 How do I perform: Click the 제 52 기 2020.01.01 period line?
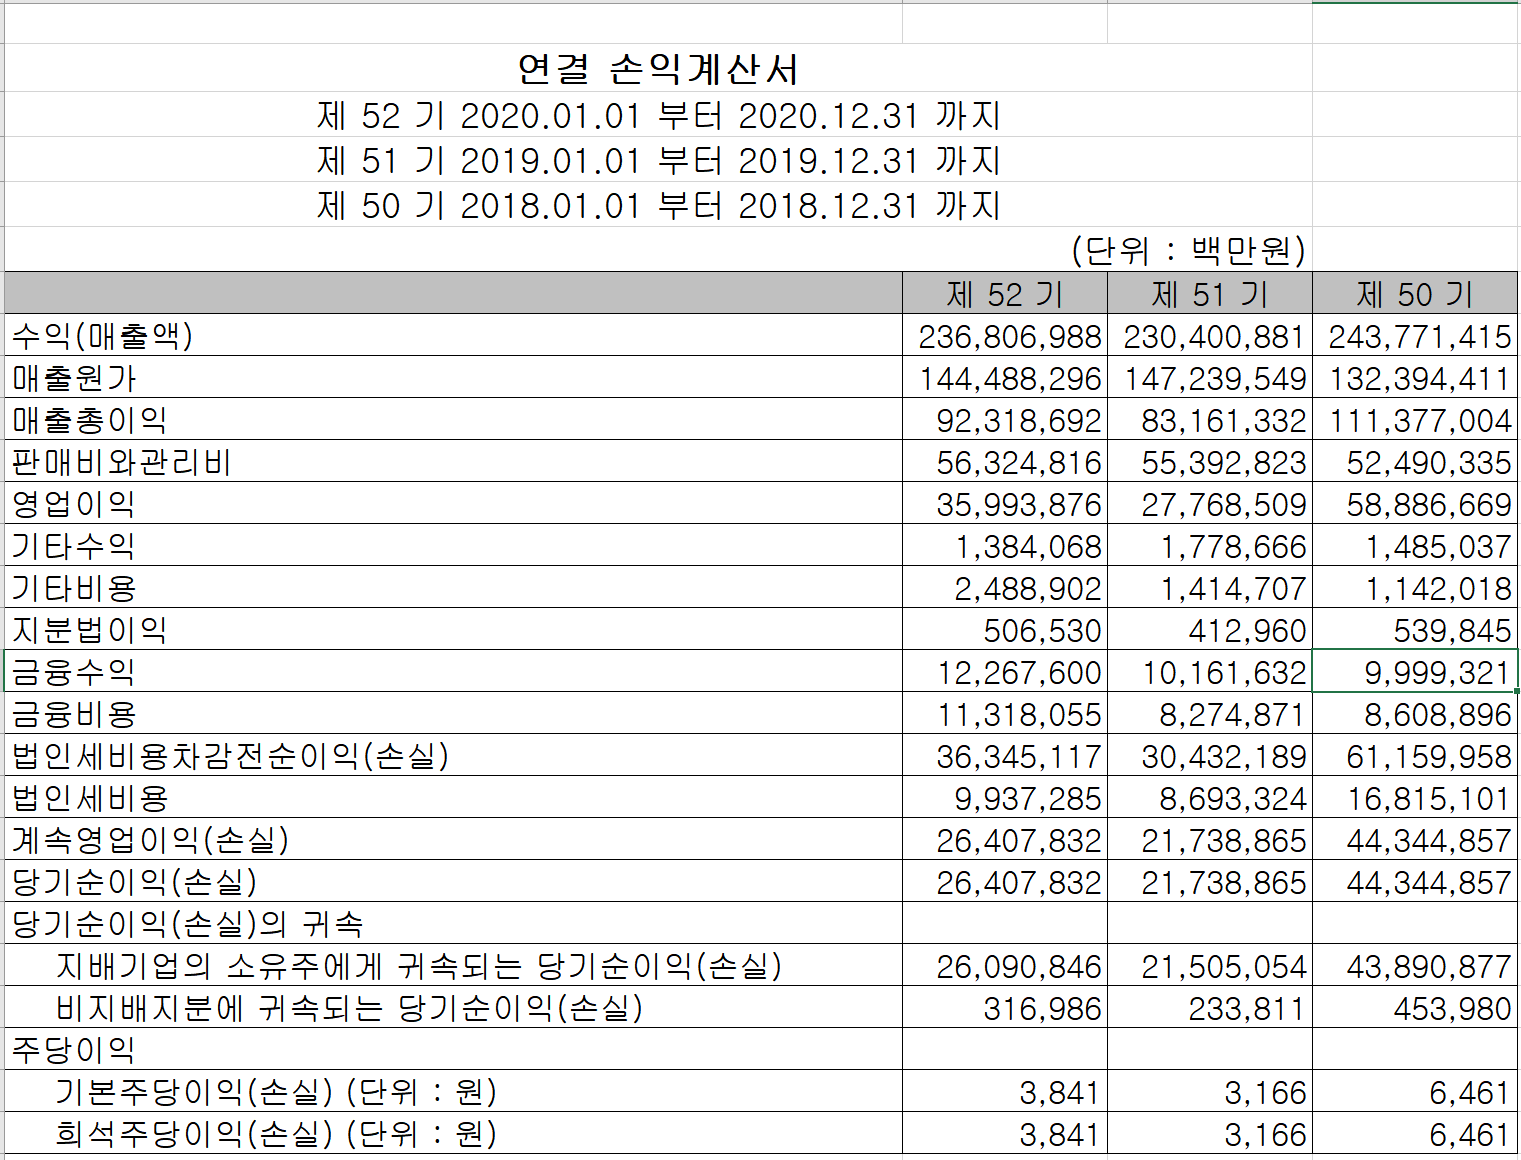coord(658,115)
